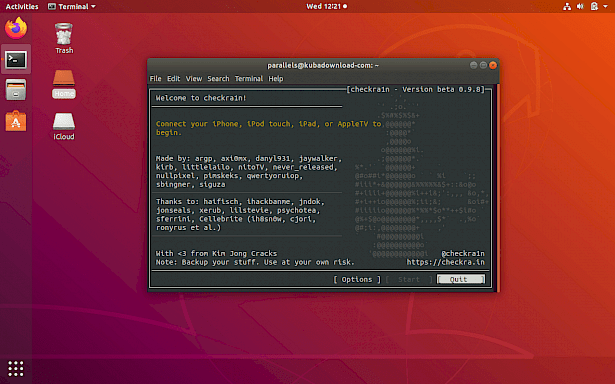Show Applications grid icon
This screenshot has height=384, width=615.
[16, 368]
